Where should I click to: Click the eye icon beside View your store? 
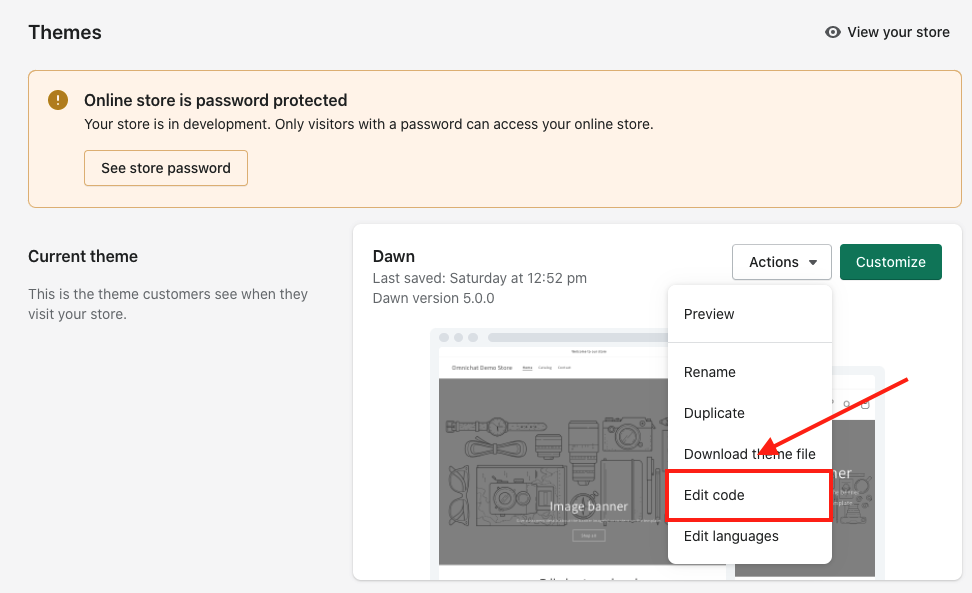[x=833, y=32]
